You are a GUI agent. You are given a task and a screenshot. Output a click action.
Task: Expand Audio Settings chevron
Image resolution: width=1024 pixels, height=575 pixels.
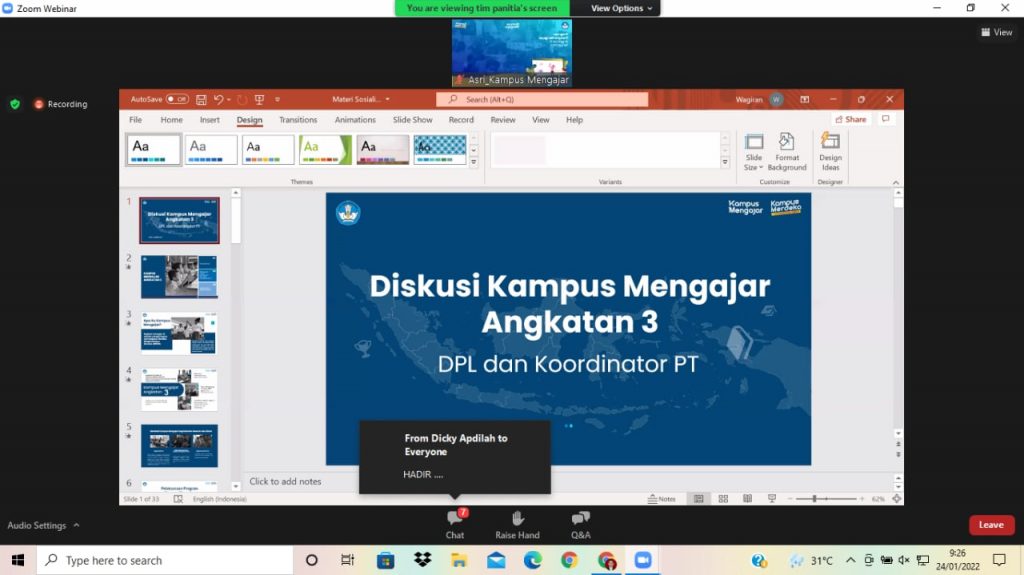pos(76,525)
